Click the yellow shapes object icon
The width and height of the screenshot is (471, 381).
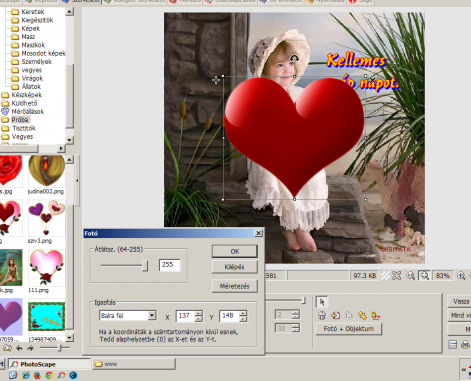pyautogui.click(x=362, y=315)
